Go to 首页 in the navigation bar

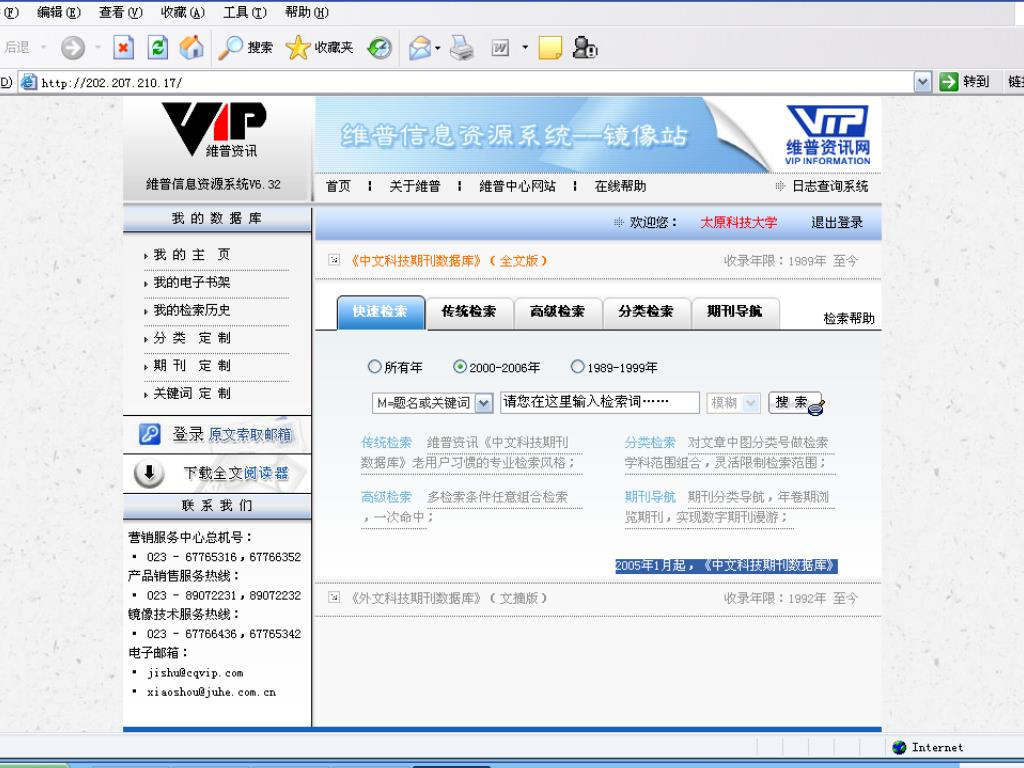tap(338, 186)
